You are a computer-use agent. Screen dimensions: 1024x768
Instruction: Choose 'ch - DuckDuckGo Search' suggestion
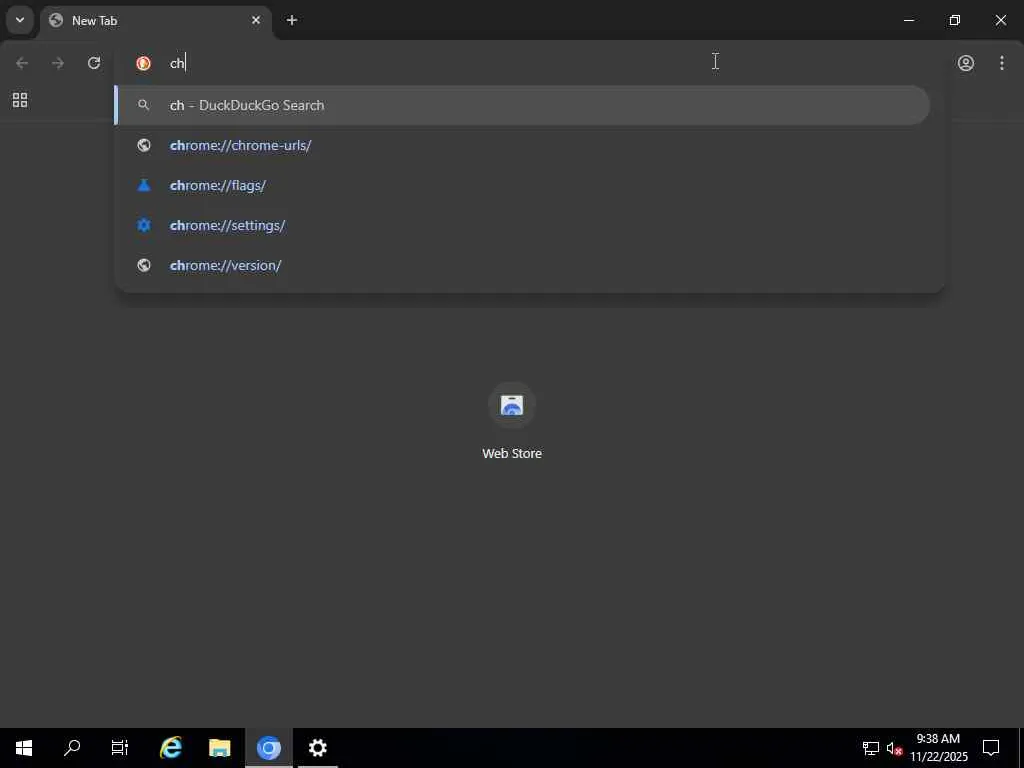(522, 105)
